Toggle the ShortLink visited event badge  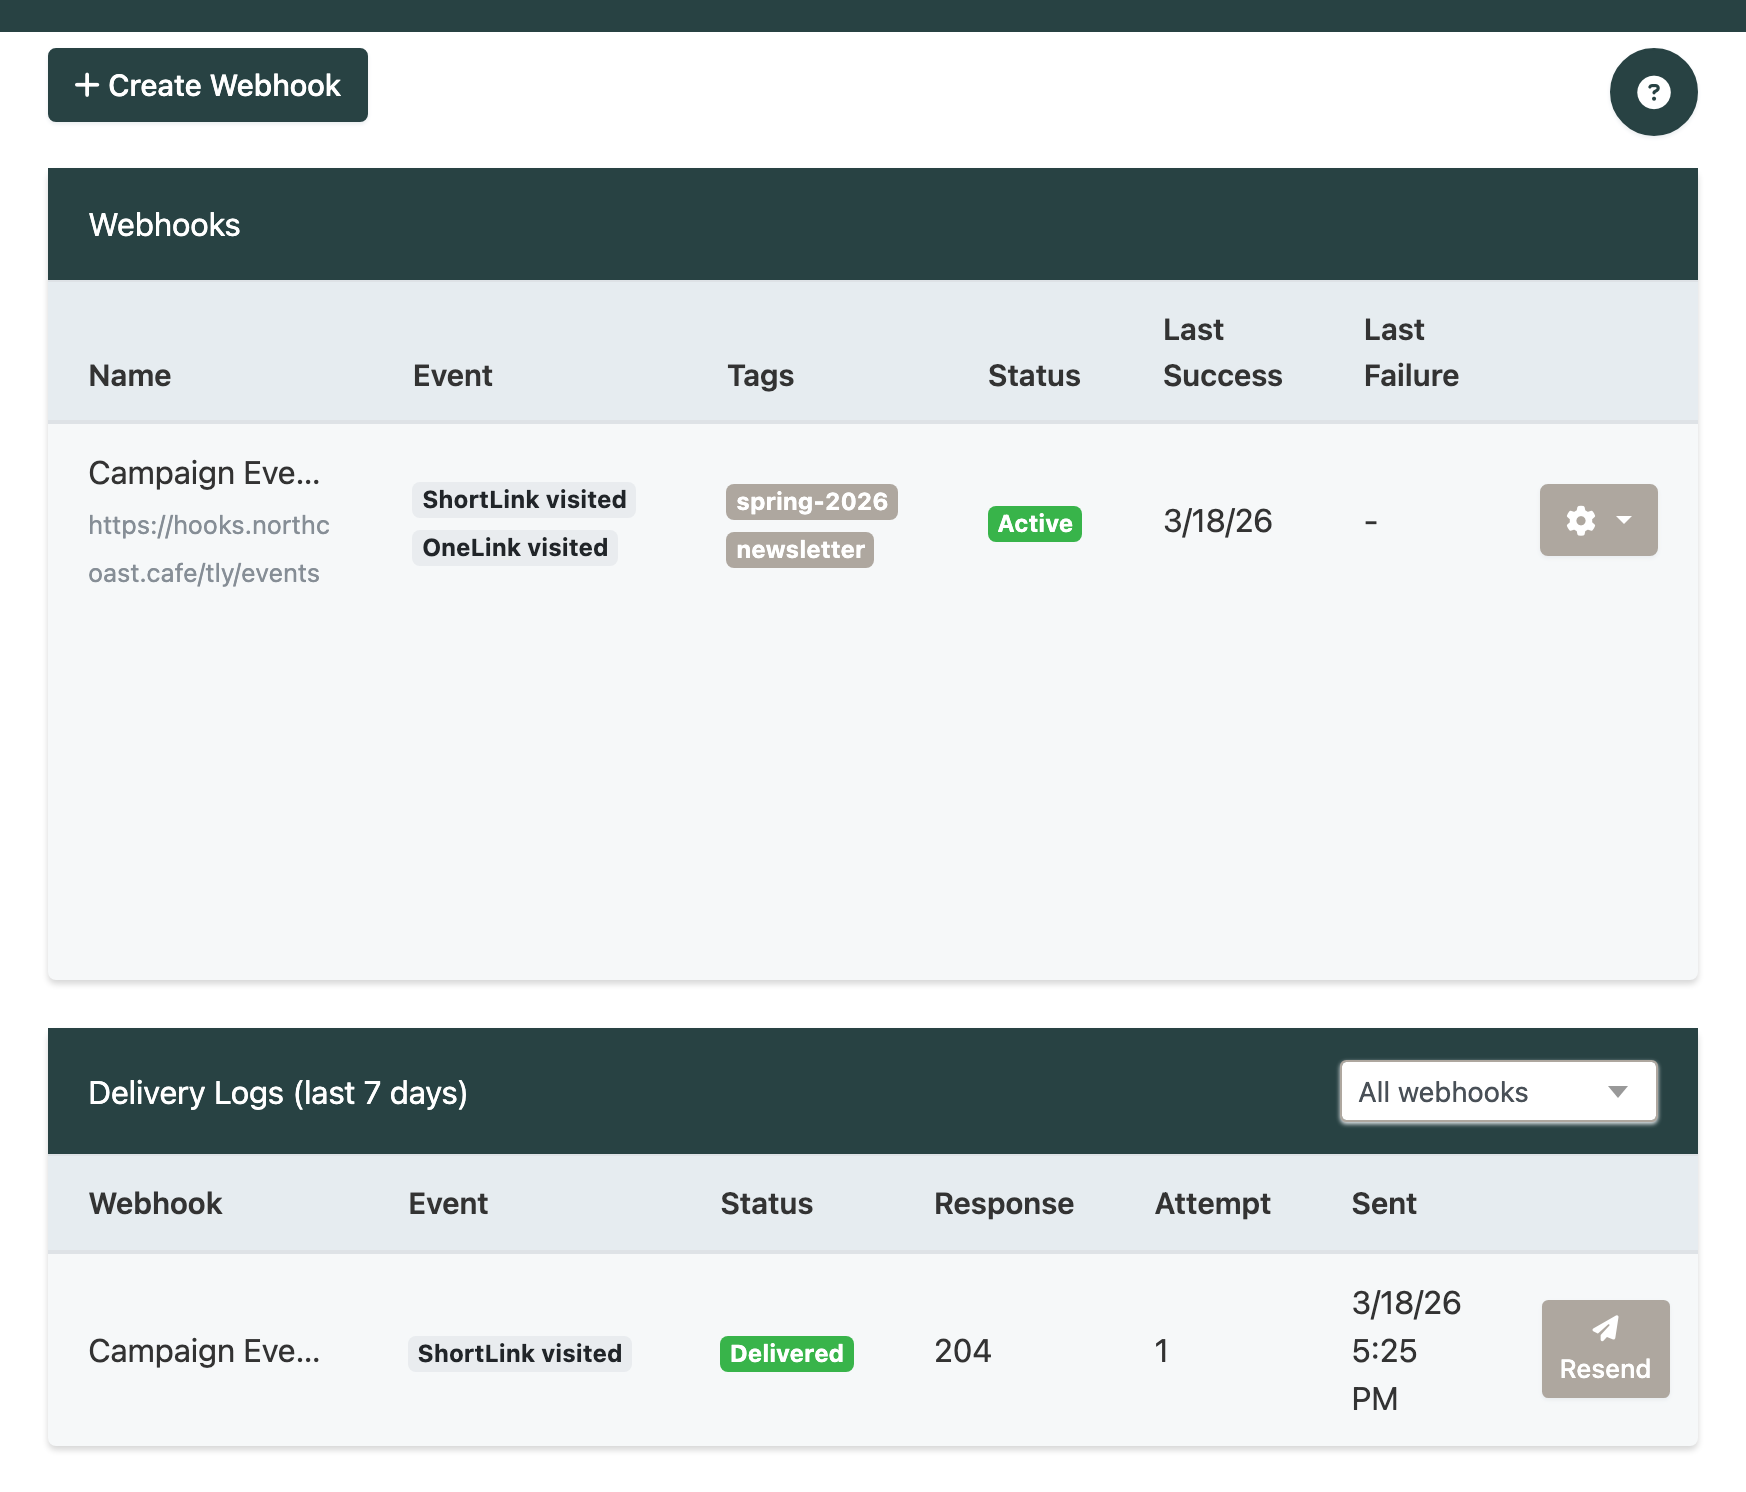pyautogui.click(x=523, y=499)
